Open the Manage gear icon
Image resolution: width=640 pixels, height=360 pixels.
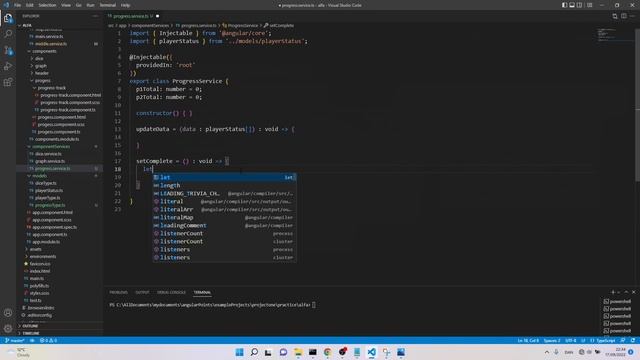[x=8, y=328]
